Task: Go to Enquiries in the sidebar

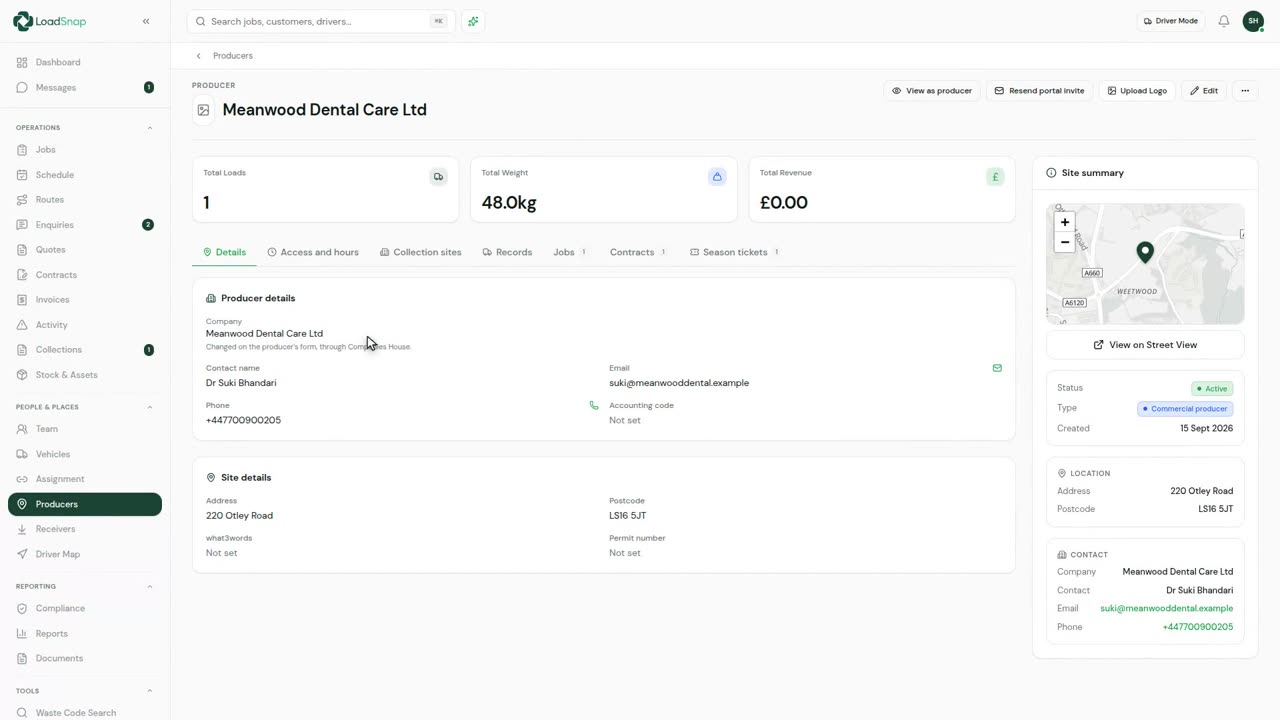Action: click(85, 225)
